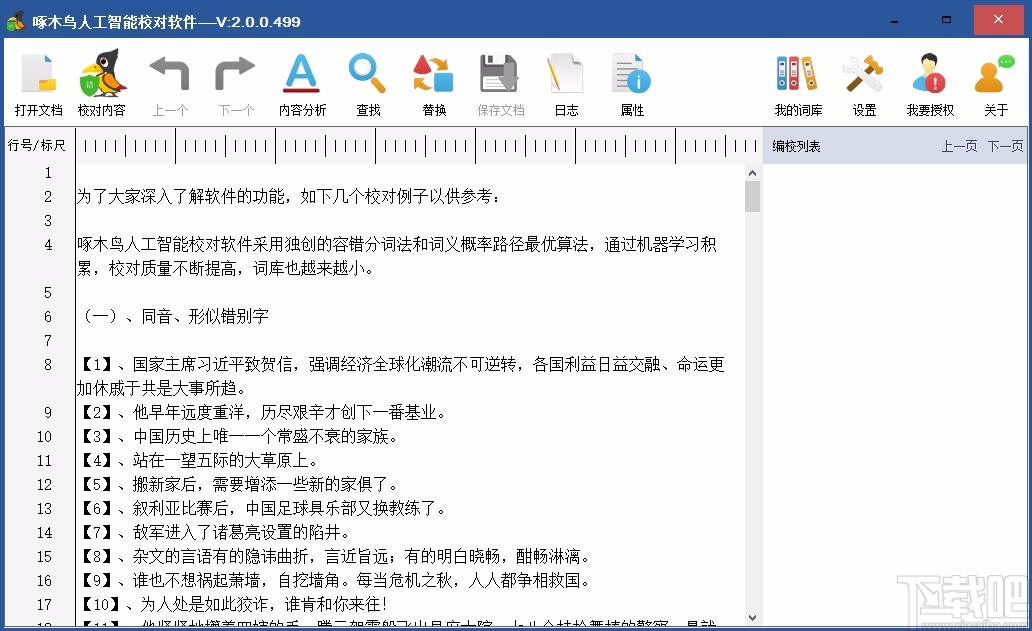Screen dimensions: 1032x631
Task: Click the scrollbar down arrow
Action: click(x=753, y=617)
